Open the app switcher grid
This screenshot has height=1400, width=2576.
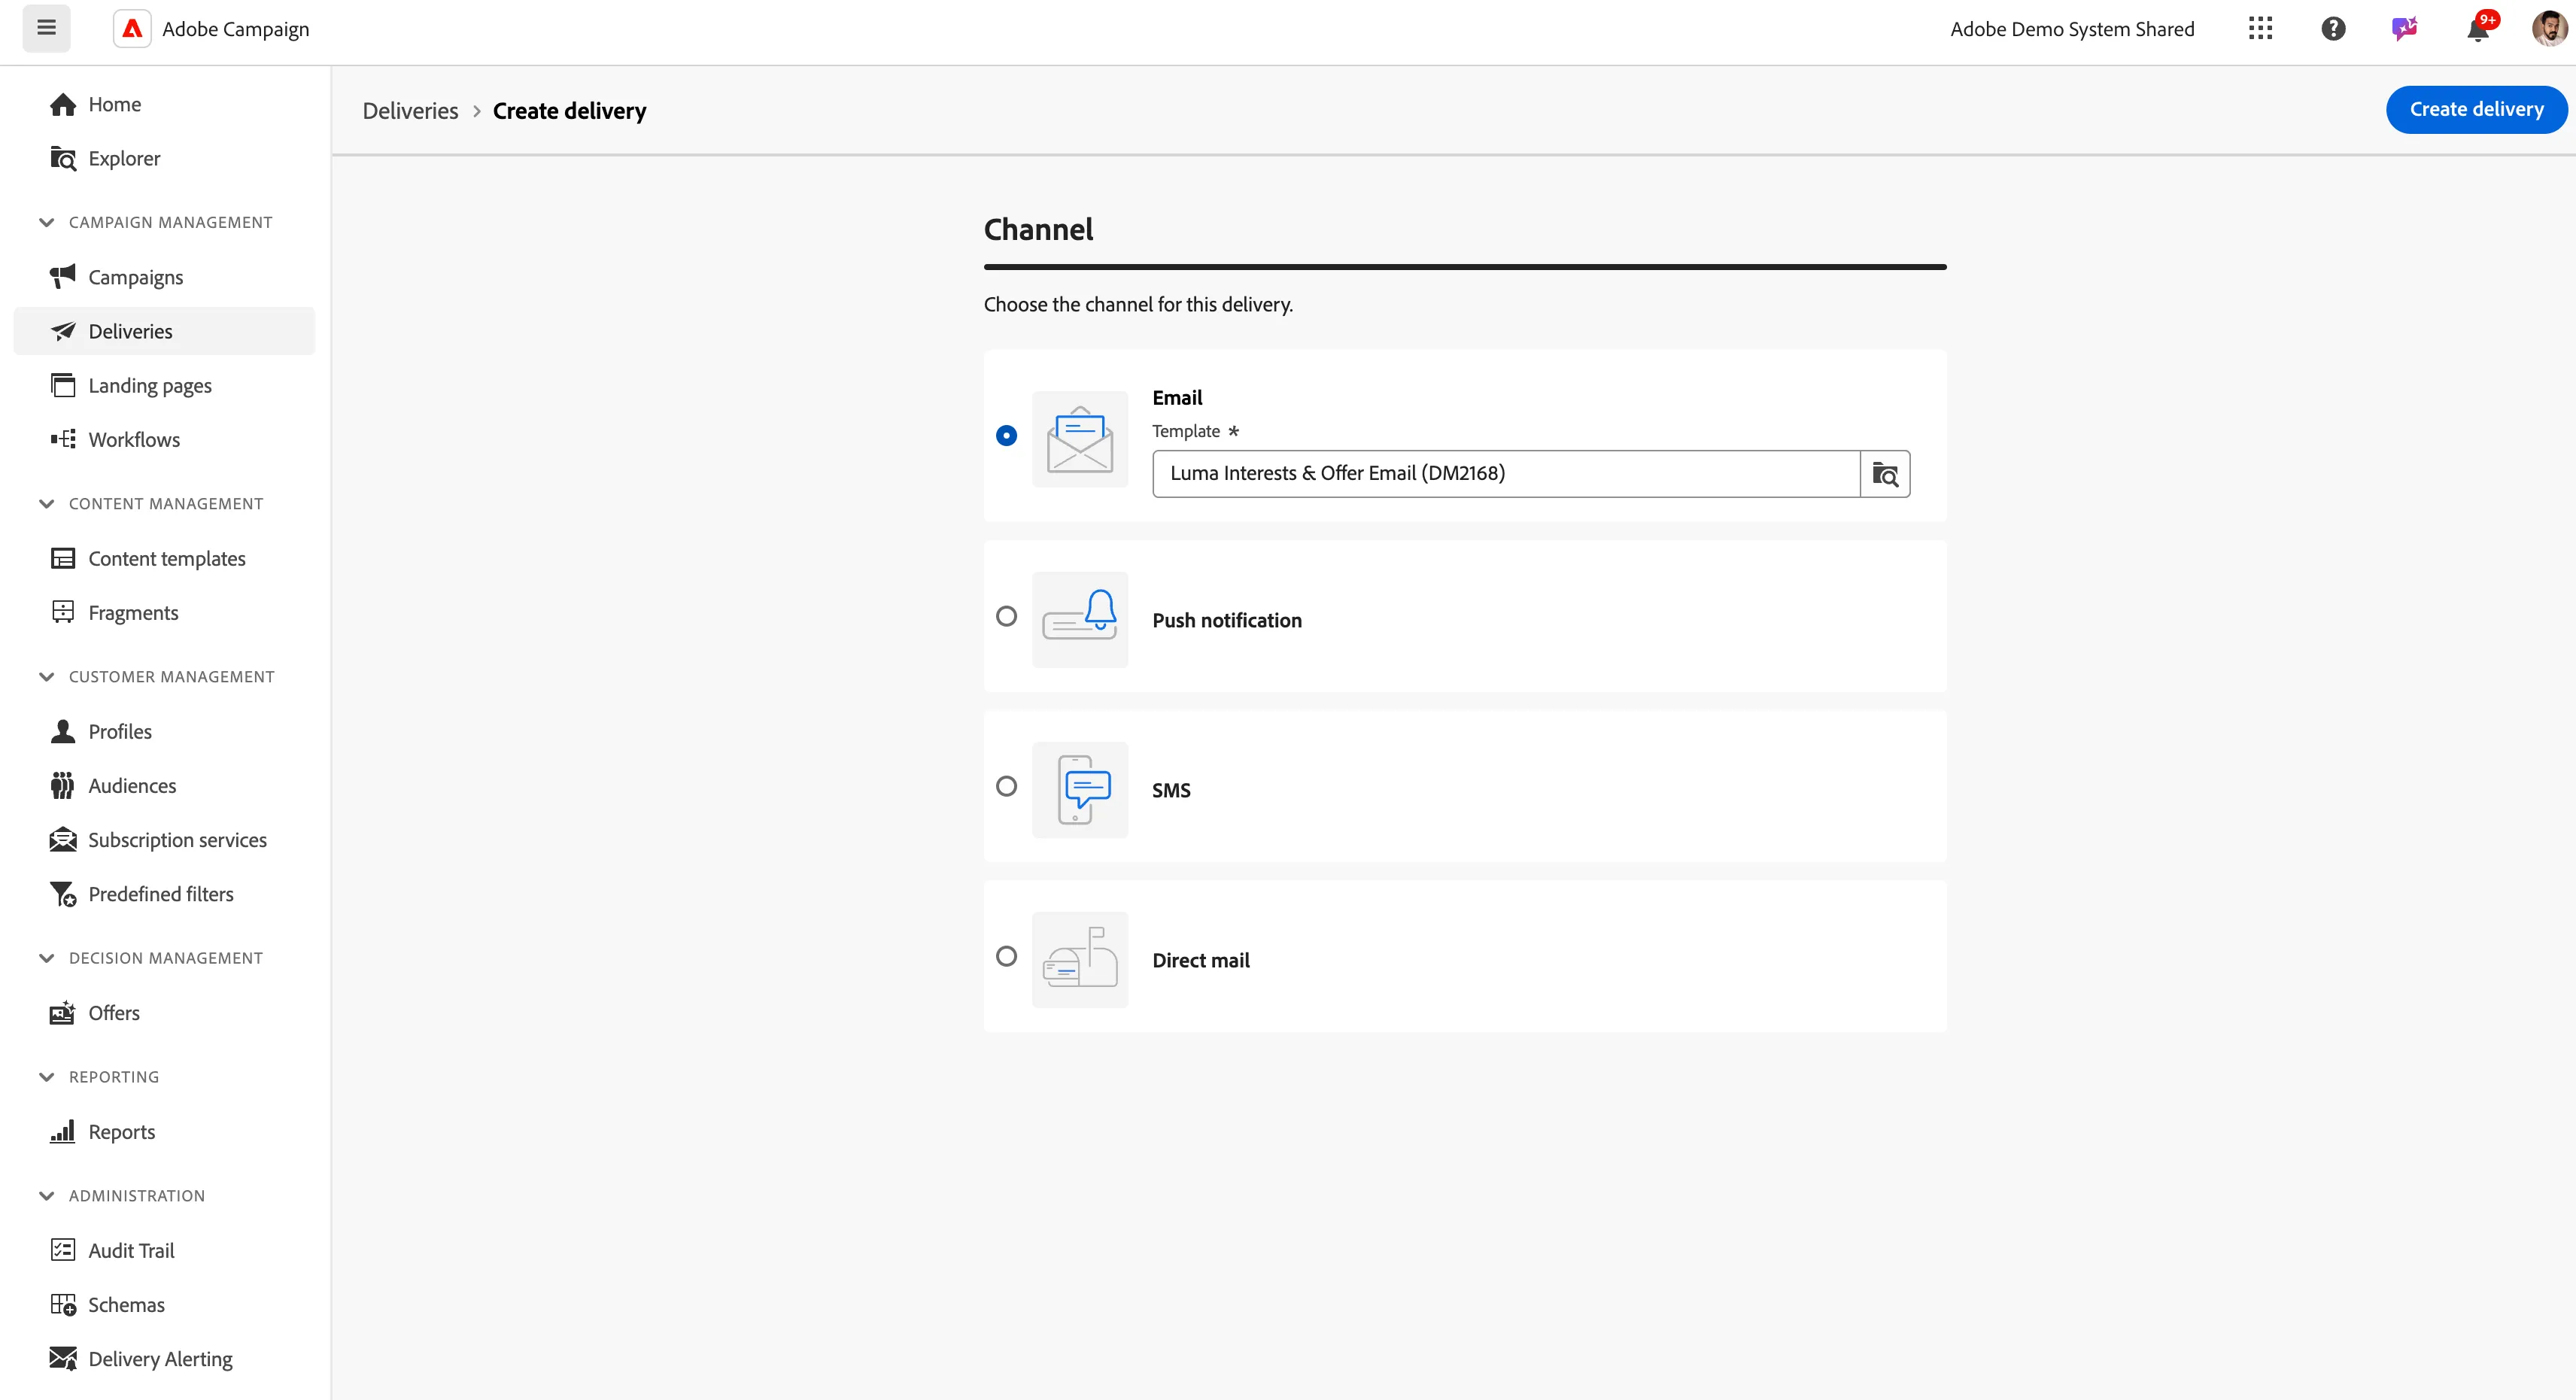tap(2260, 29)
